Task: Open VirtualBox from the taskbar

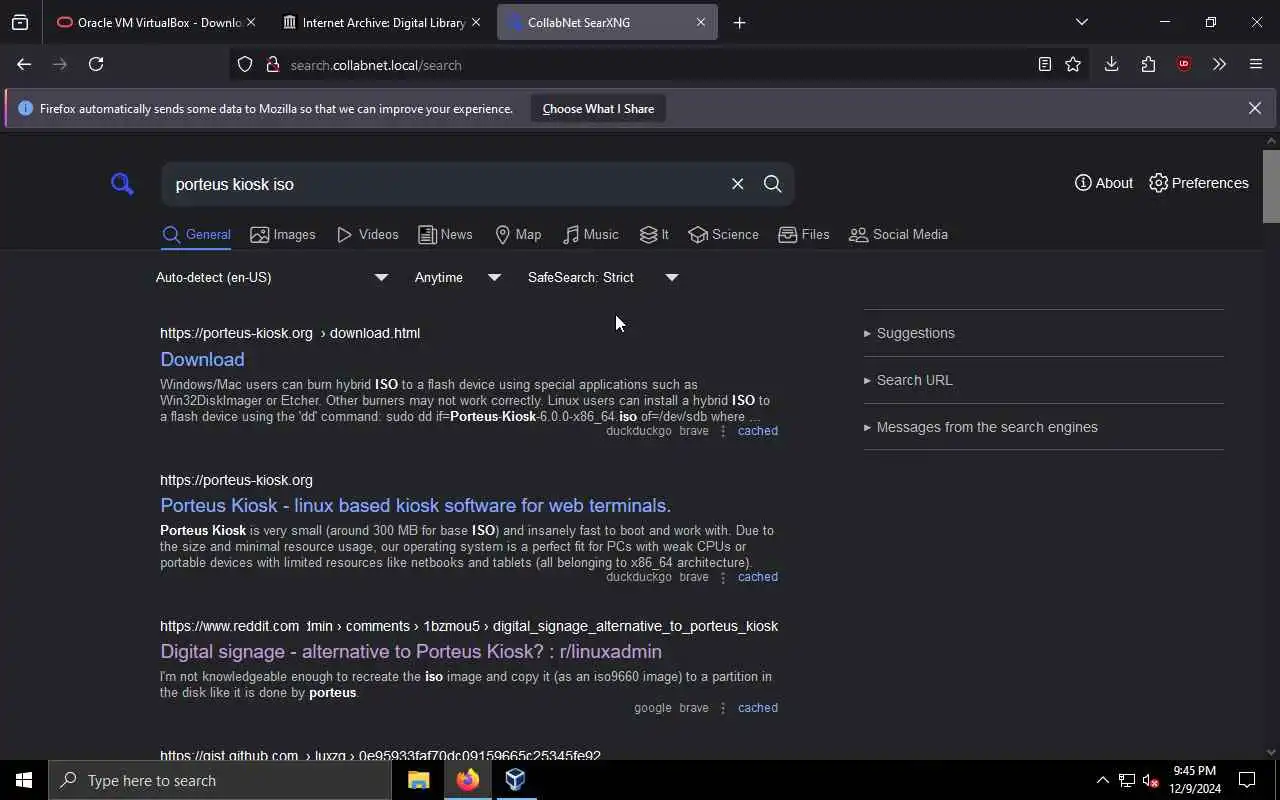Action: coord(515,780)
